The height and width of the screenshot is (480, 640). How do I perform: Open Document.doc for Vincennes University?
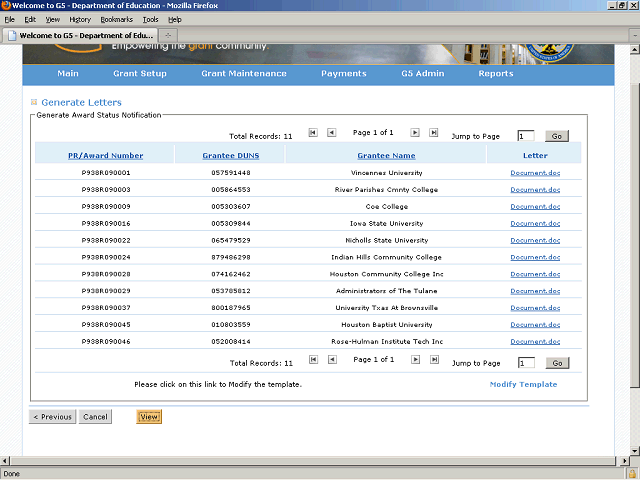tap(535, 173)
